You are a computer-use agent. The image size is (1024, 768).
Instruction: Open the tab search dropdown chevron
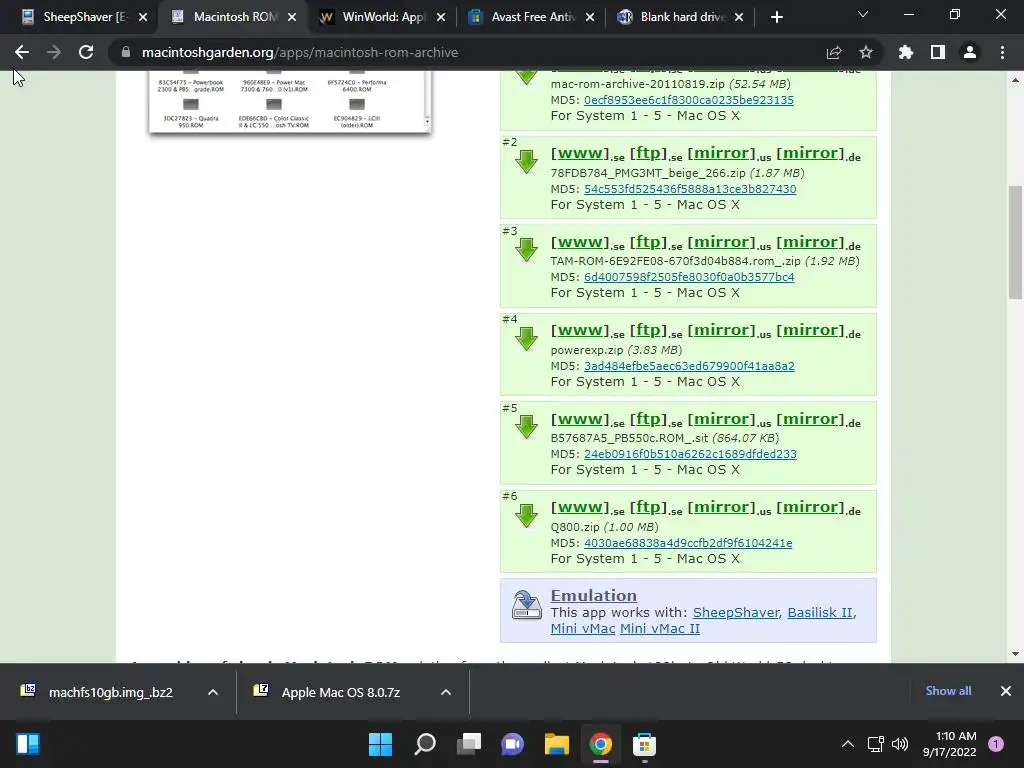point(863,14)
